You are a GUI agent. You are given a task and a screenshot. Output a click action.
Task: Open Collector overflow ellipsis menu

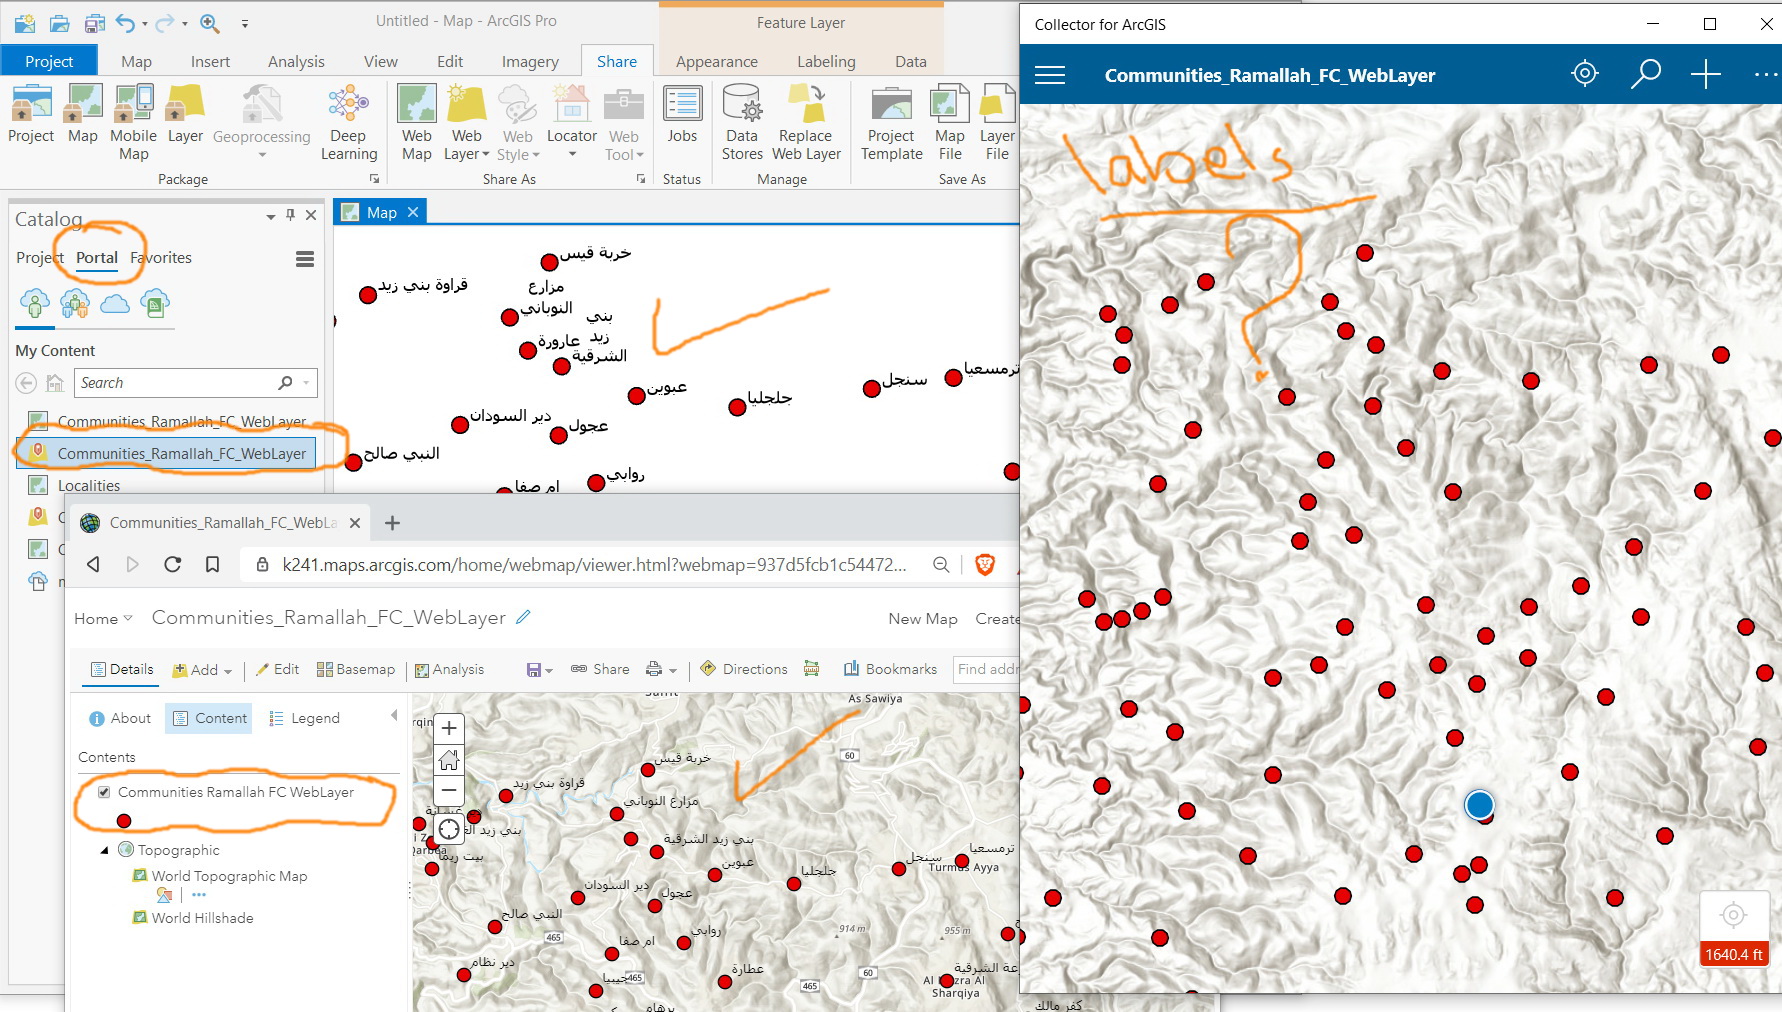tap(1765, 74)
